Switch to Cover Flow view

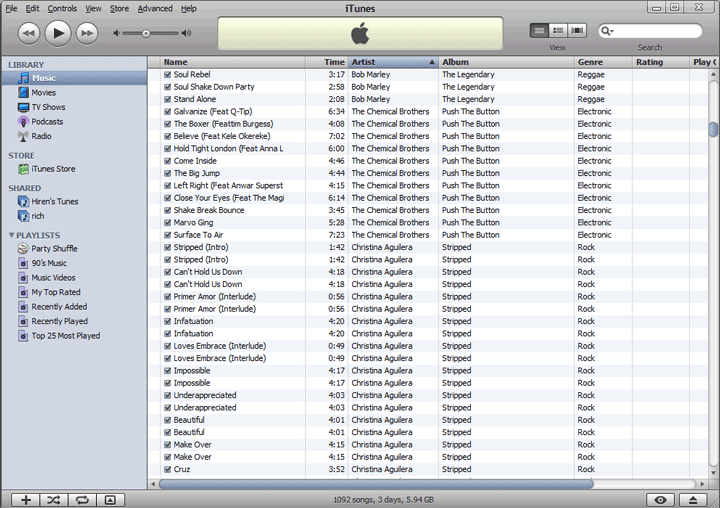577,31
